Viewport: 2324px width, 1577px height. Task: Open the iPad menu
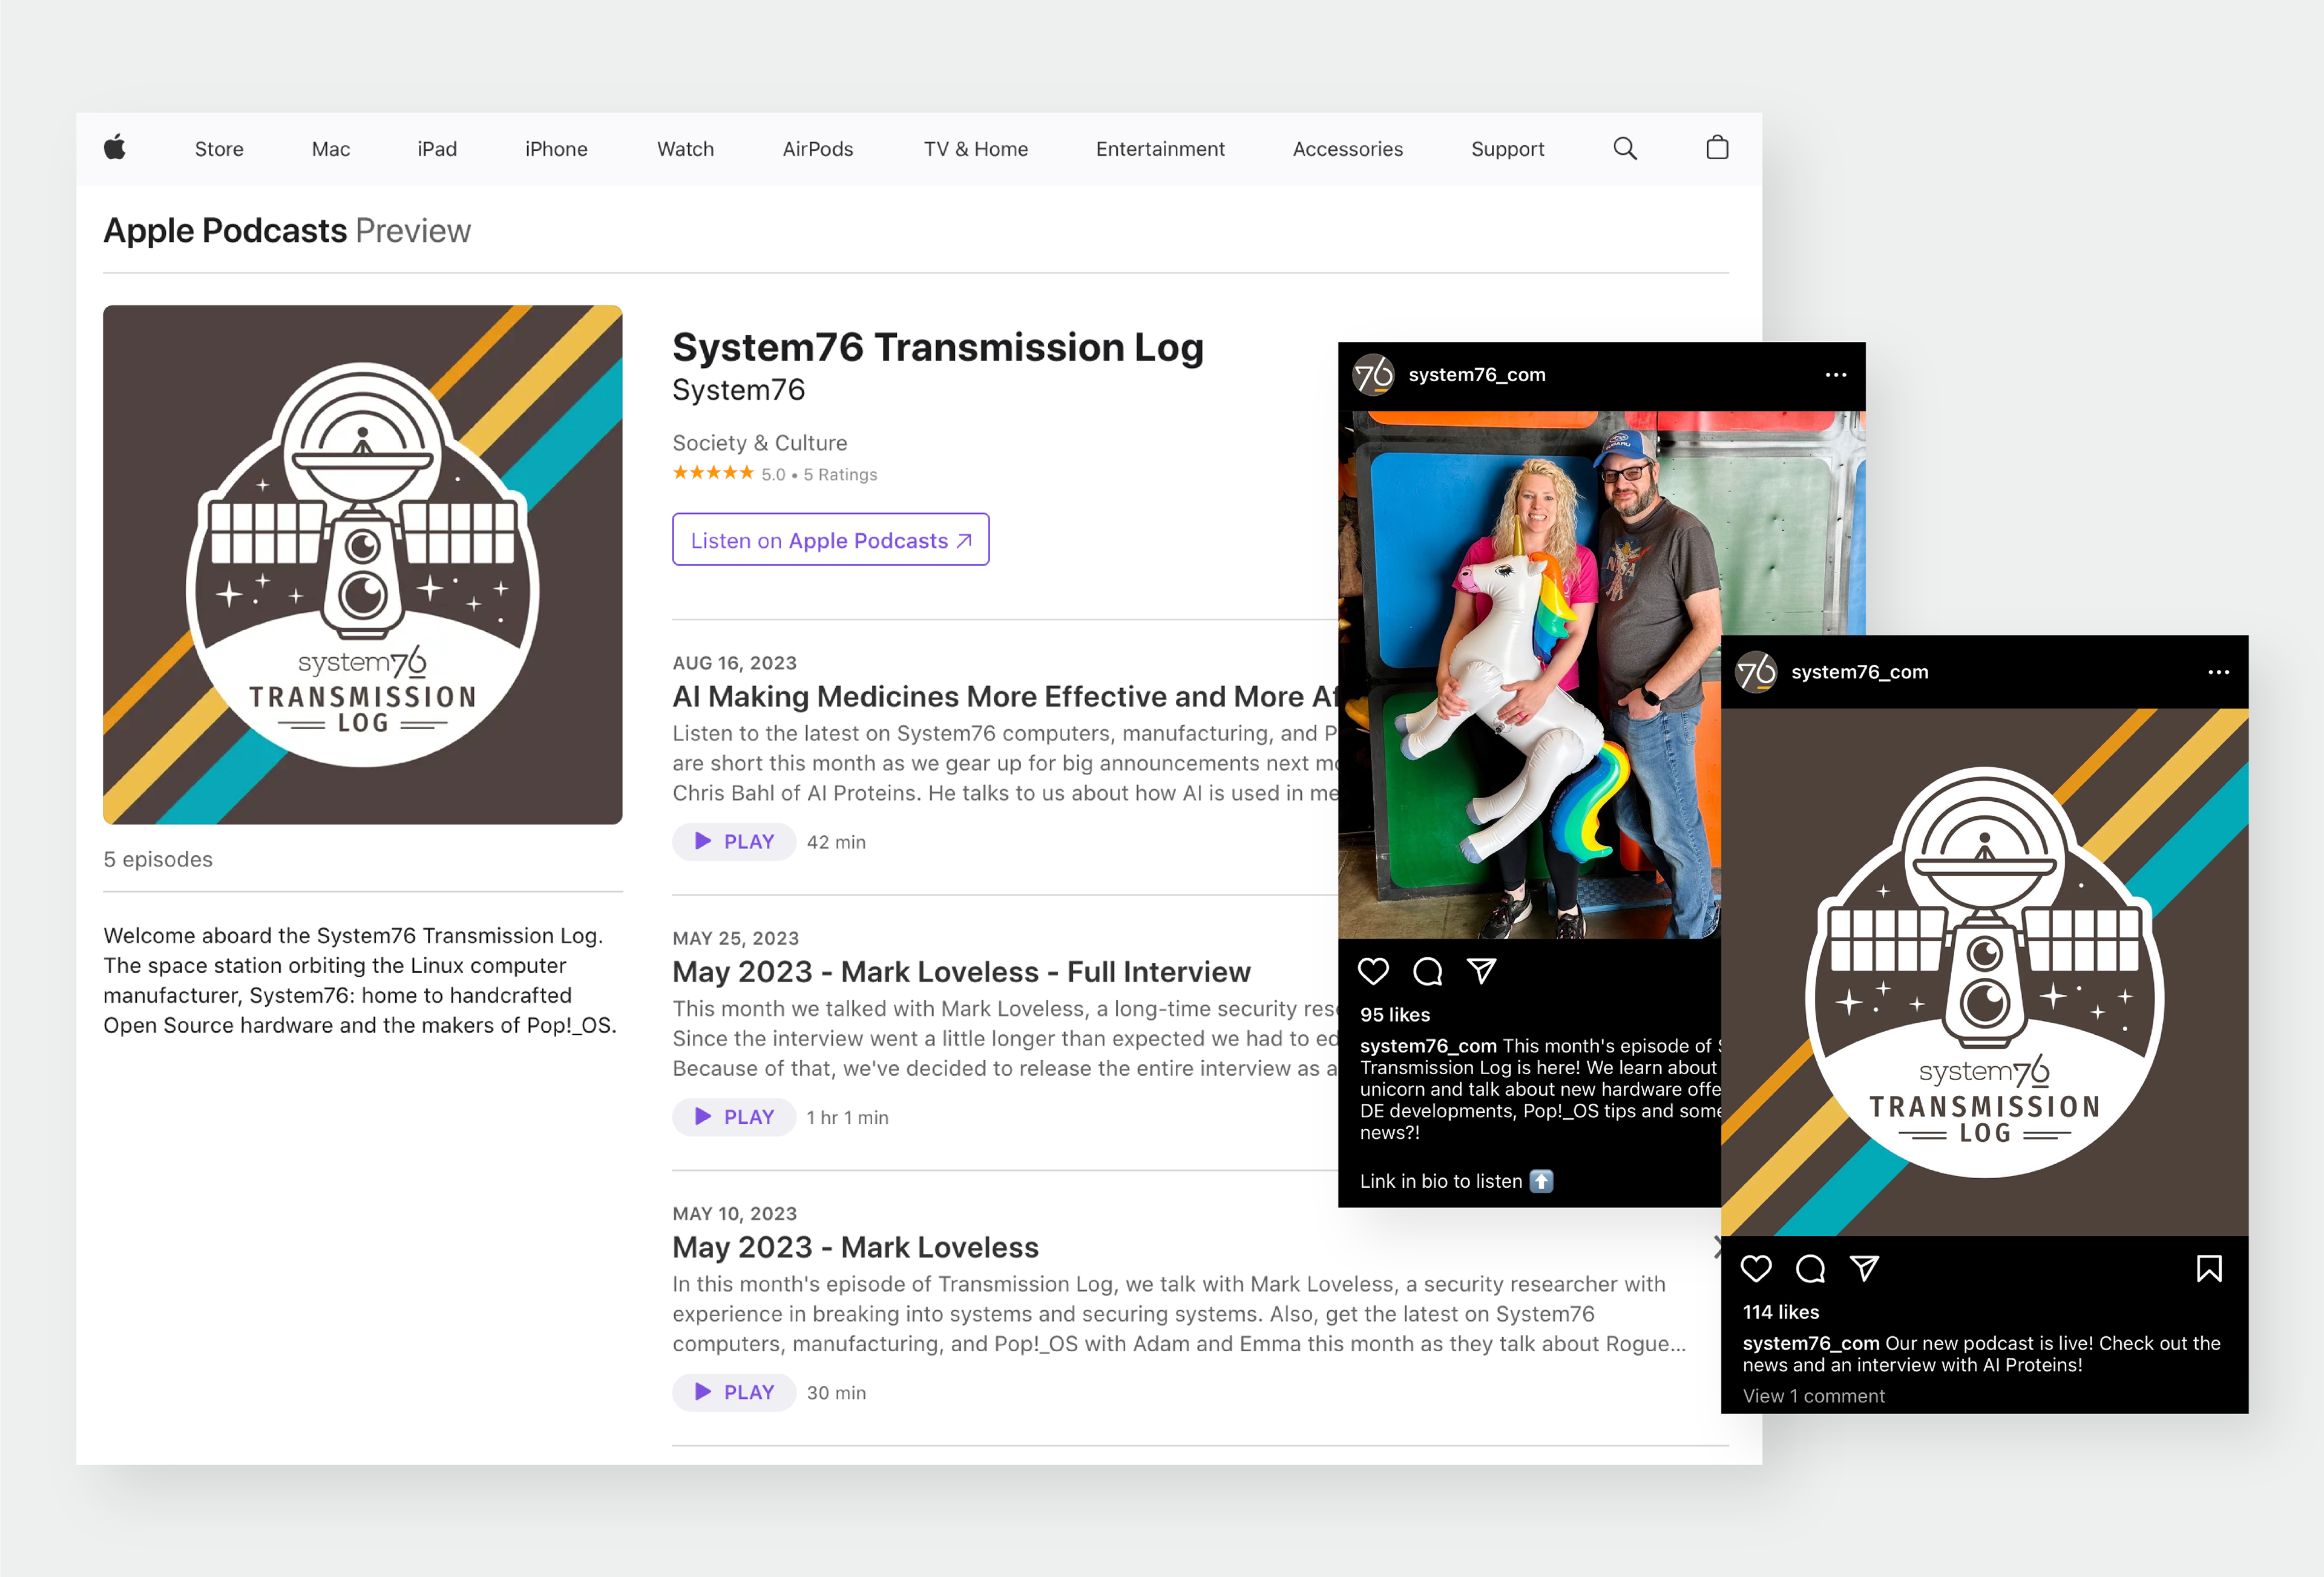coord(437,149)
